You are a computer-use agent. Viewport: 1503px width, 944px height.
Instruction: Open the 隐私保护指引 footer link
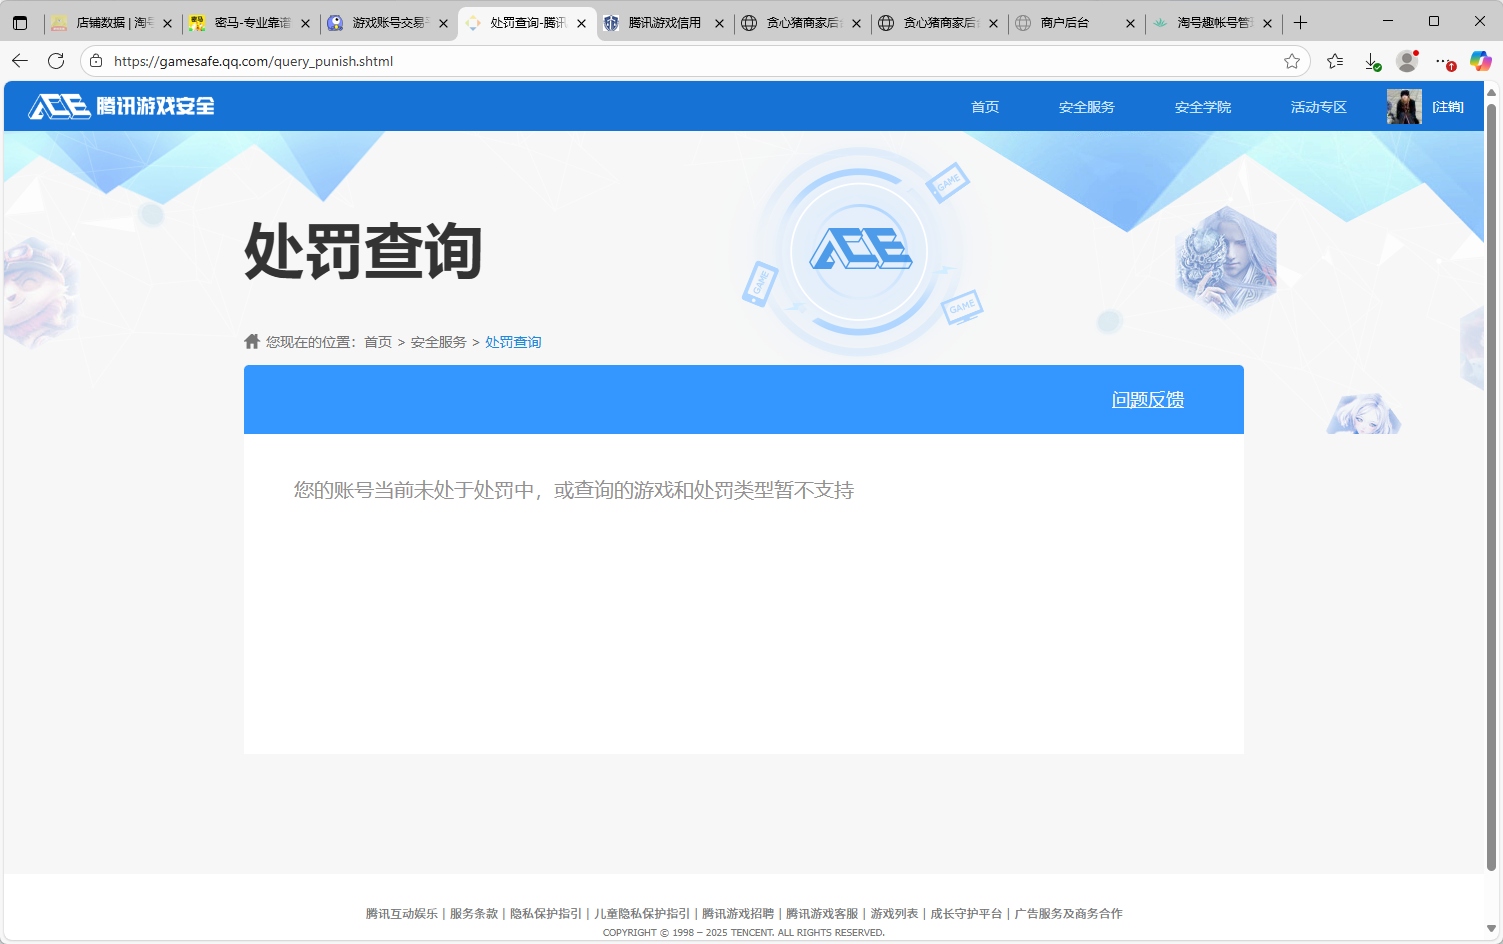coord(547,913)
